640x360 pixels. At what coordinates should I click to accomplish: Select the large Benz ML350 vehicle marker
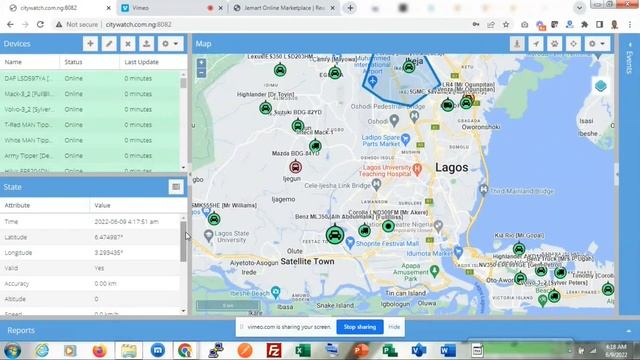point(335,235)
